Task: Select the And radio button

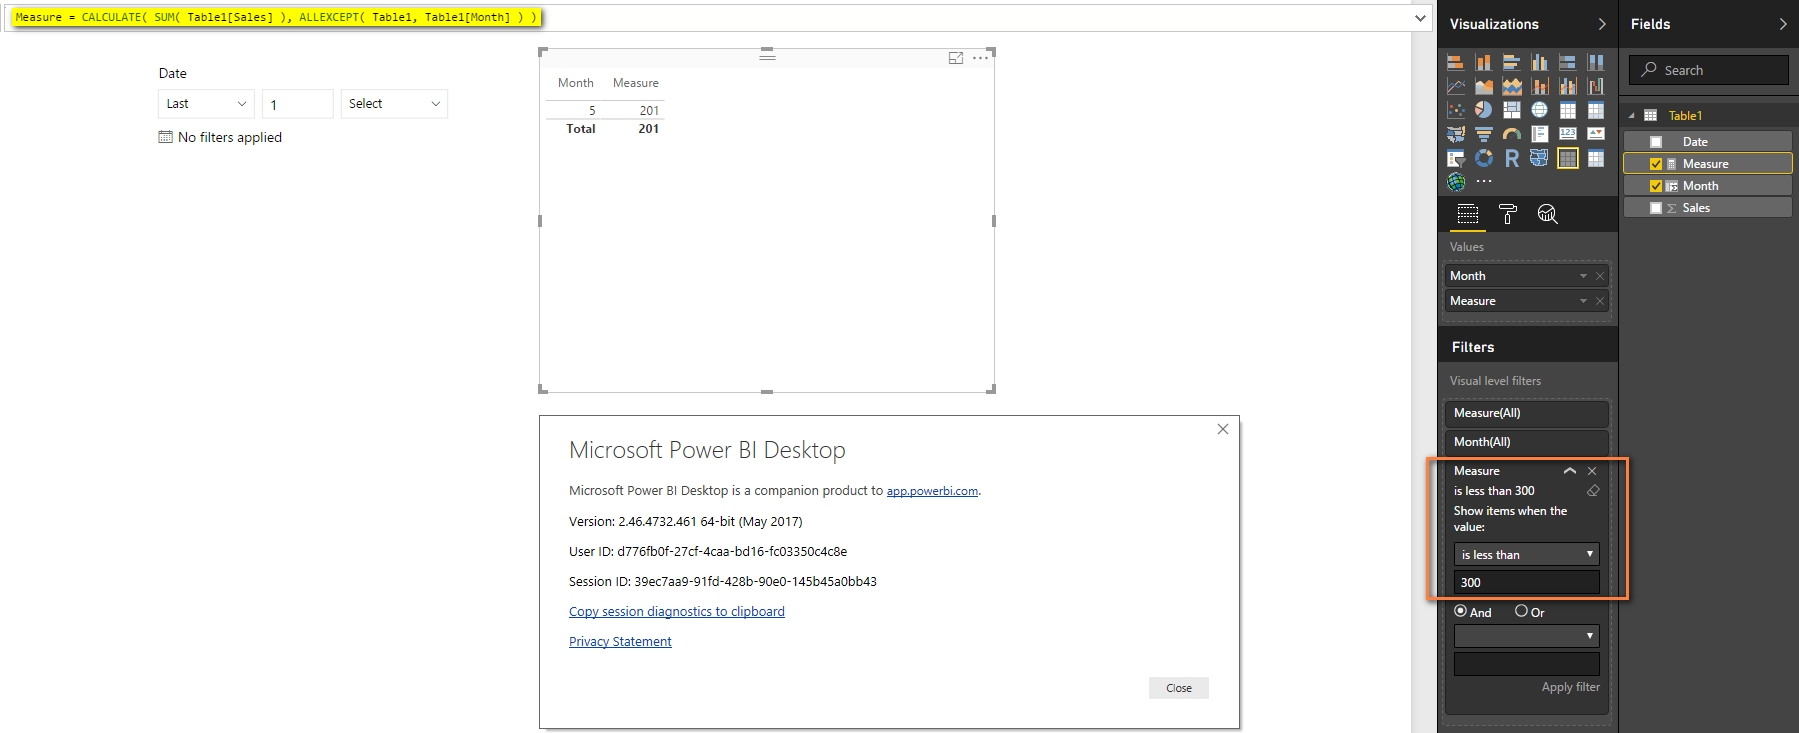Action: coord(1460,611)
